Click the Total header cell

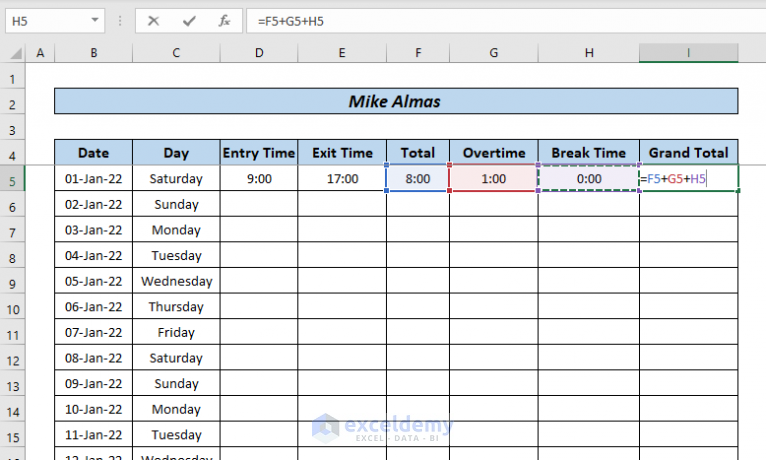tap(418, 152)
